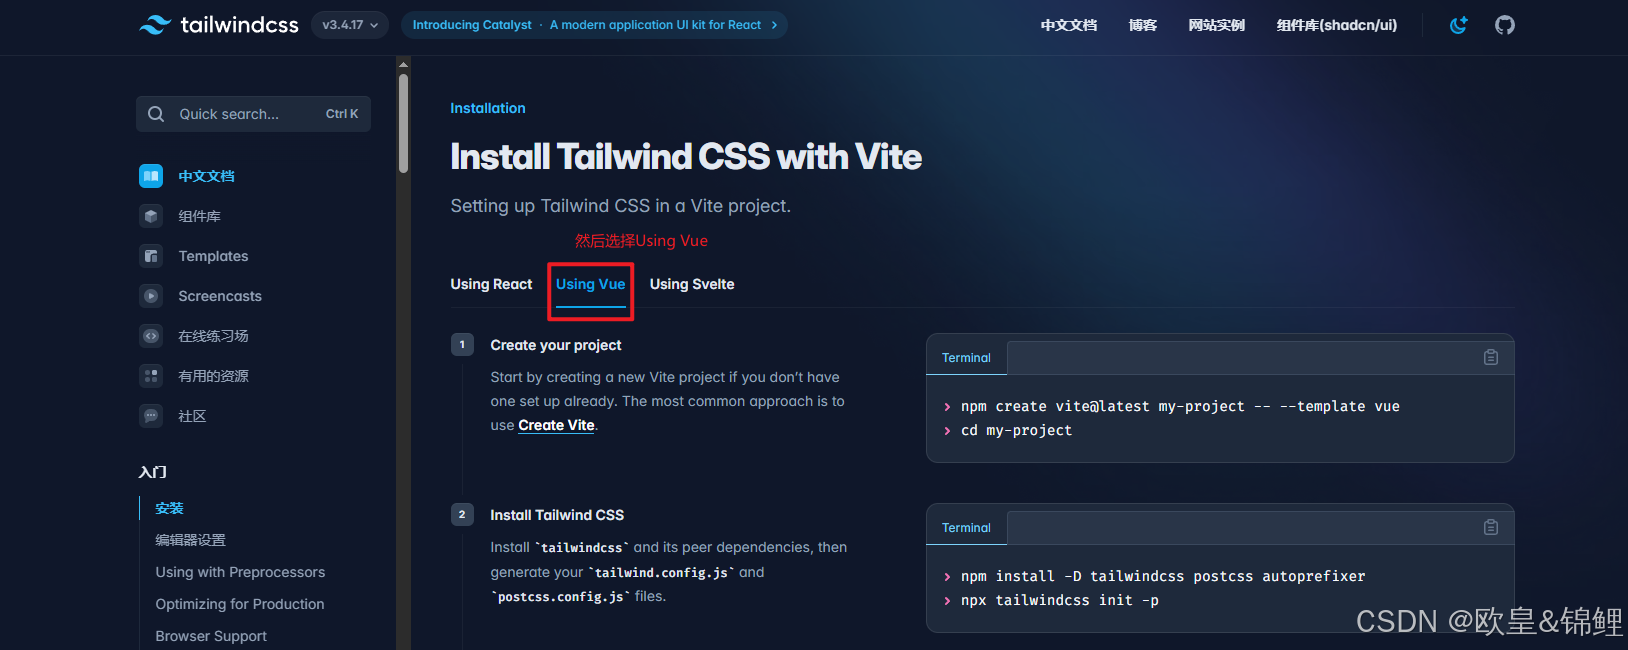Open Screencasts in the sidebar
The image size is (1628, 650).
[220, 296]
